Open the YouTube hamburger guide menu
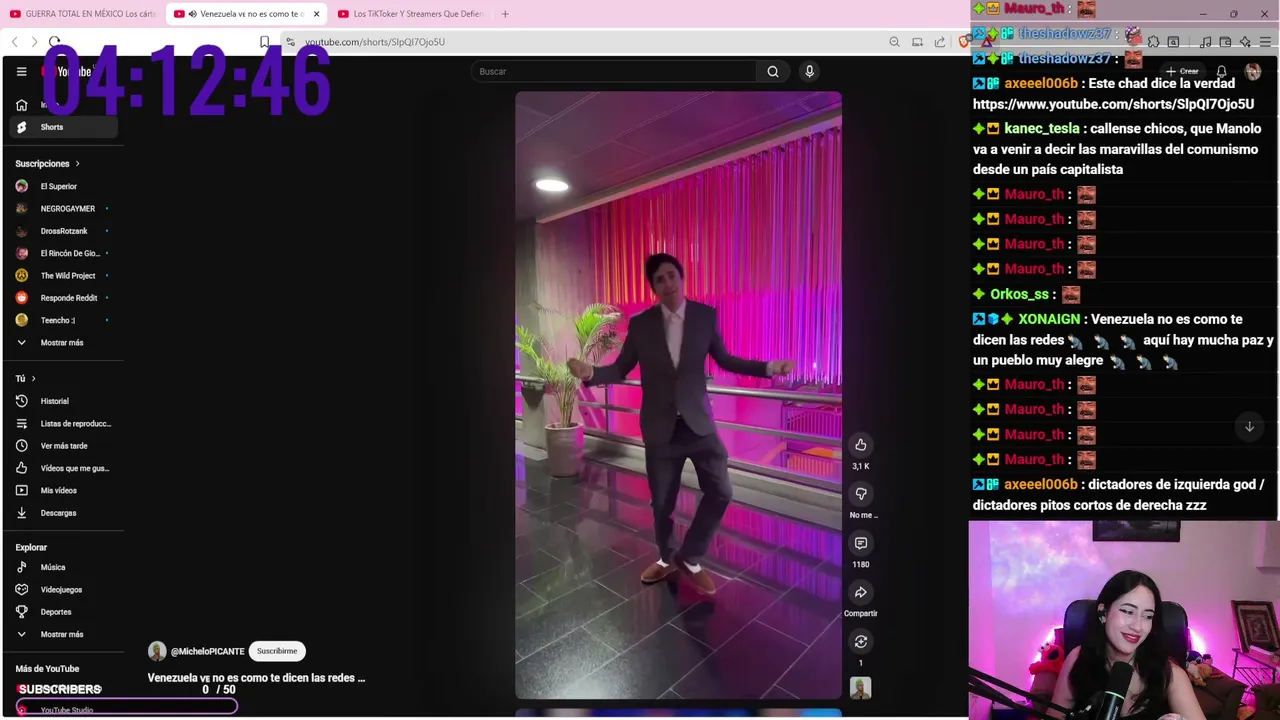 coord(21,71)
